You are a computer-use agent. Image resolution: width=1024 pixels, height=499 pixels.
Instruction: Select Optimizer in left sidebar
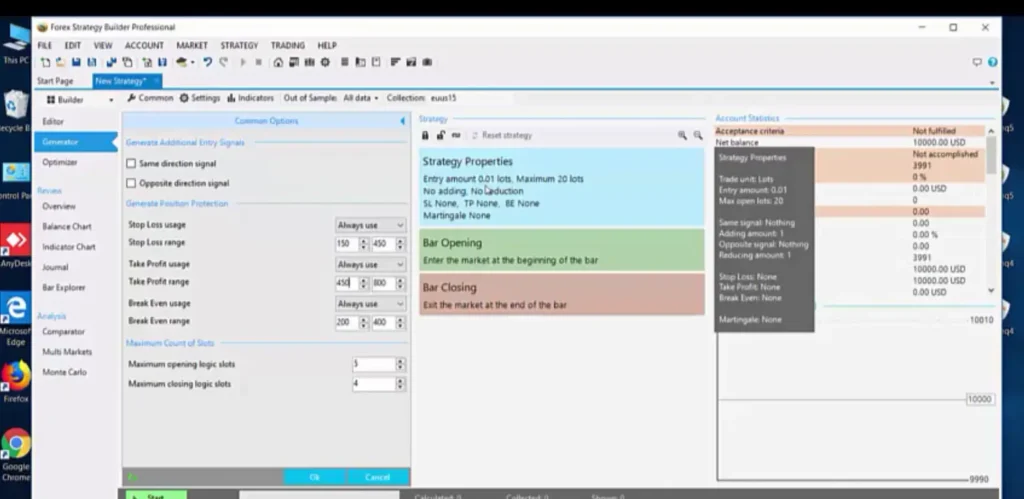click(x=60, y=162)
